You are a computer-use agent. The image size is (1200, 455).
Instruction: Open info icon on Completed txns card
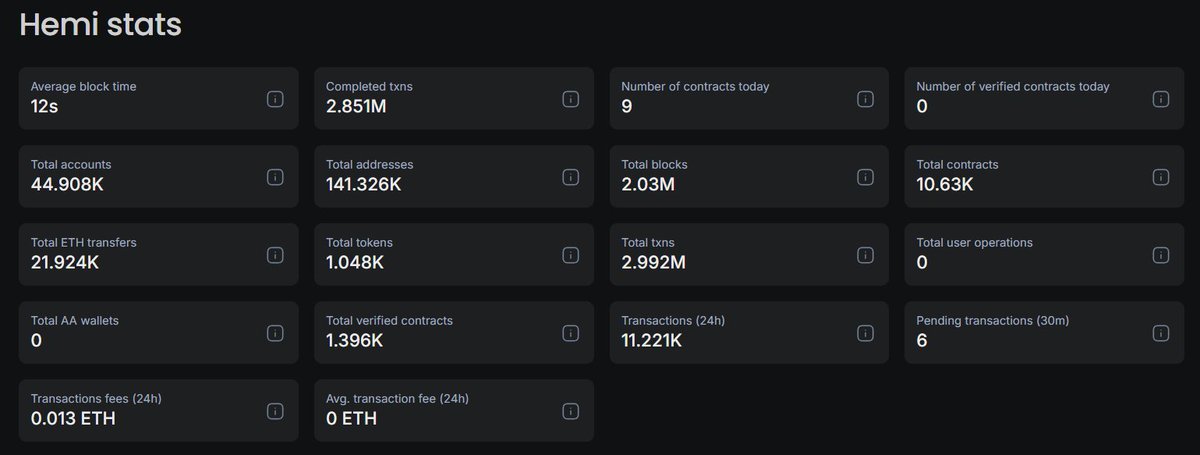pos(570,99)
